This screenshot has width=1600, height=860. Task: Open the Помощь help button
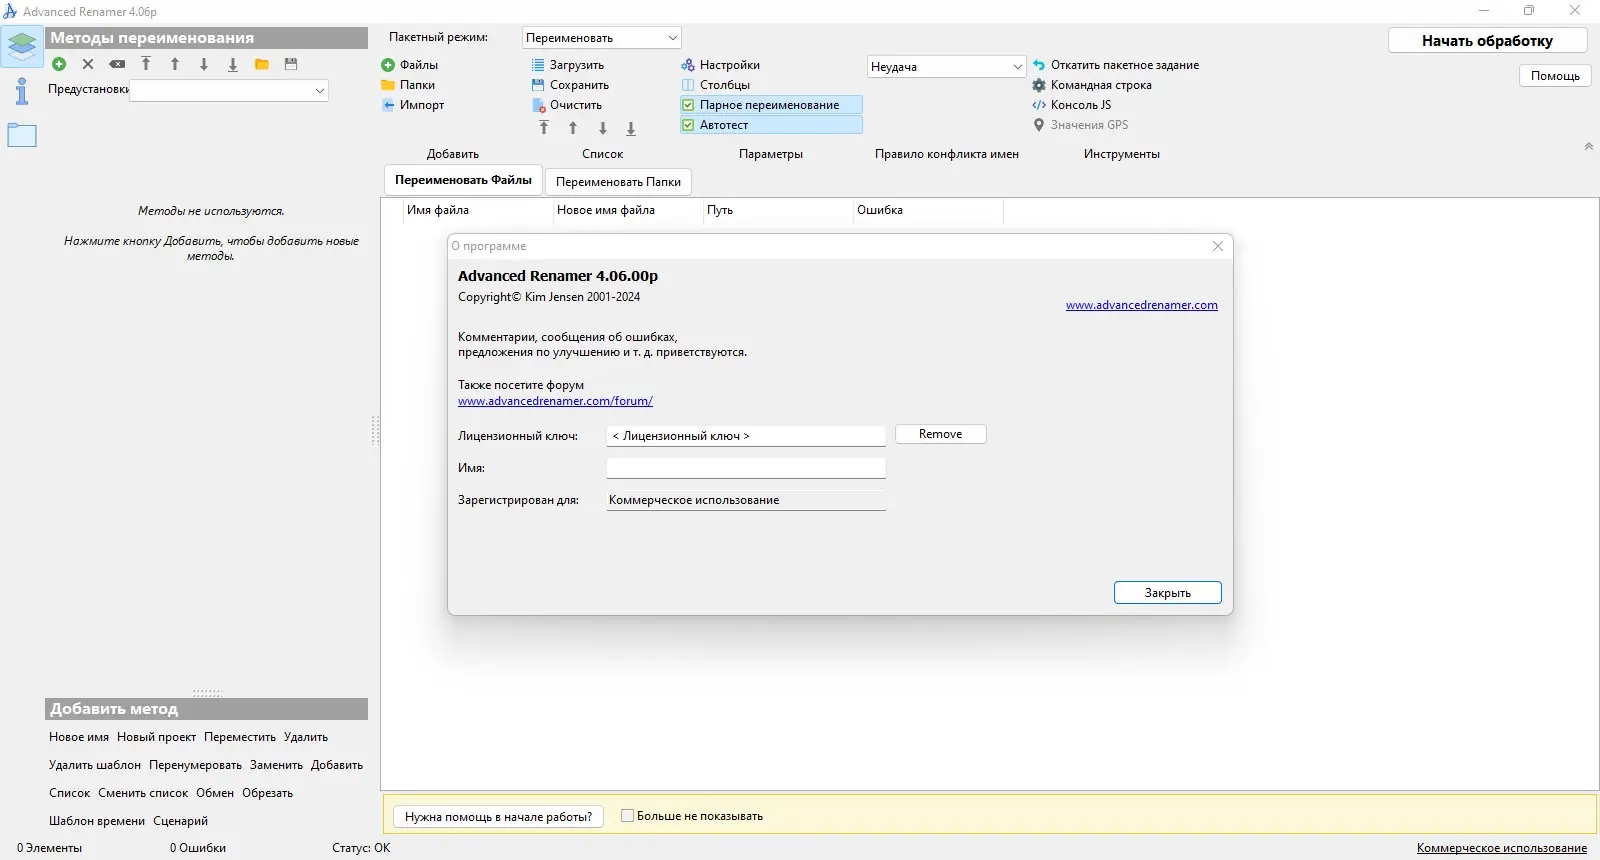pos(1555,76)
